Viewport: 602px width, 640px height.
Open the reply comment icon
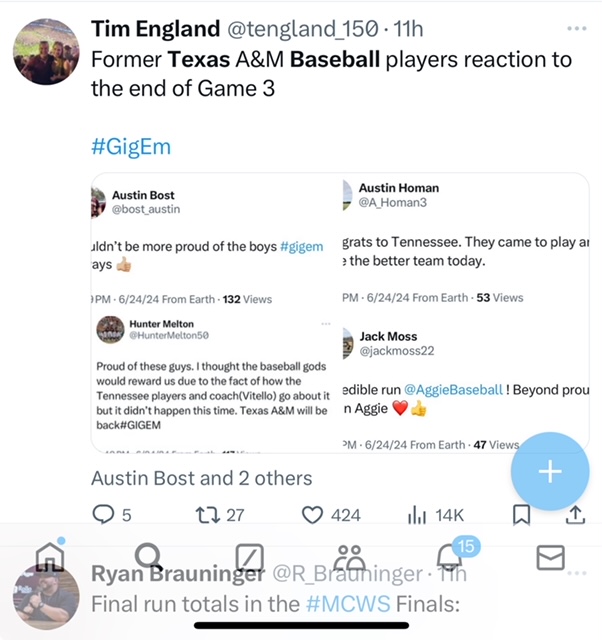point(104,515)
